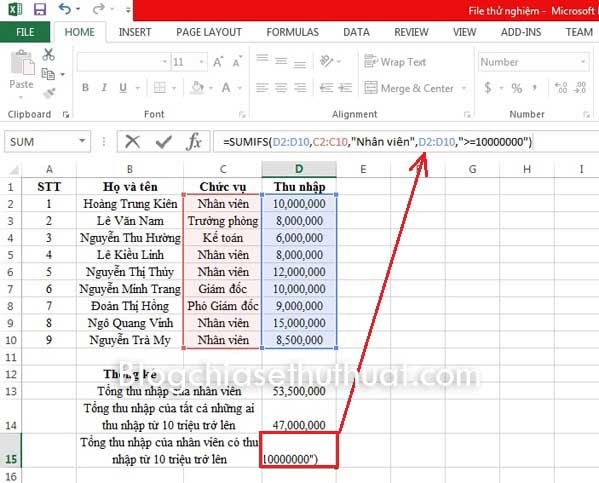Image resolution: width=599 pixels, height=483 pixels.
Task: Click the Cut scissors icon
Action: tap(49, 55)
